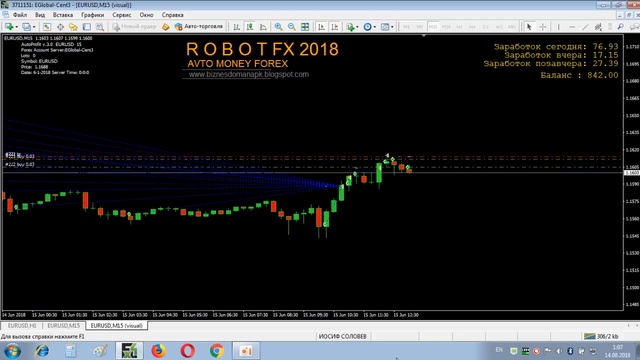Select the H1 timeframe button
640x360 pixels.
pos(459,27)
